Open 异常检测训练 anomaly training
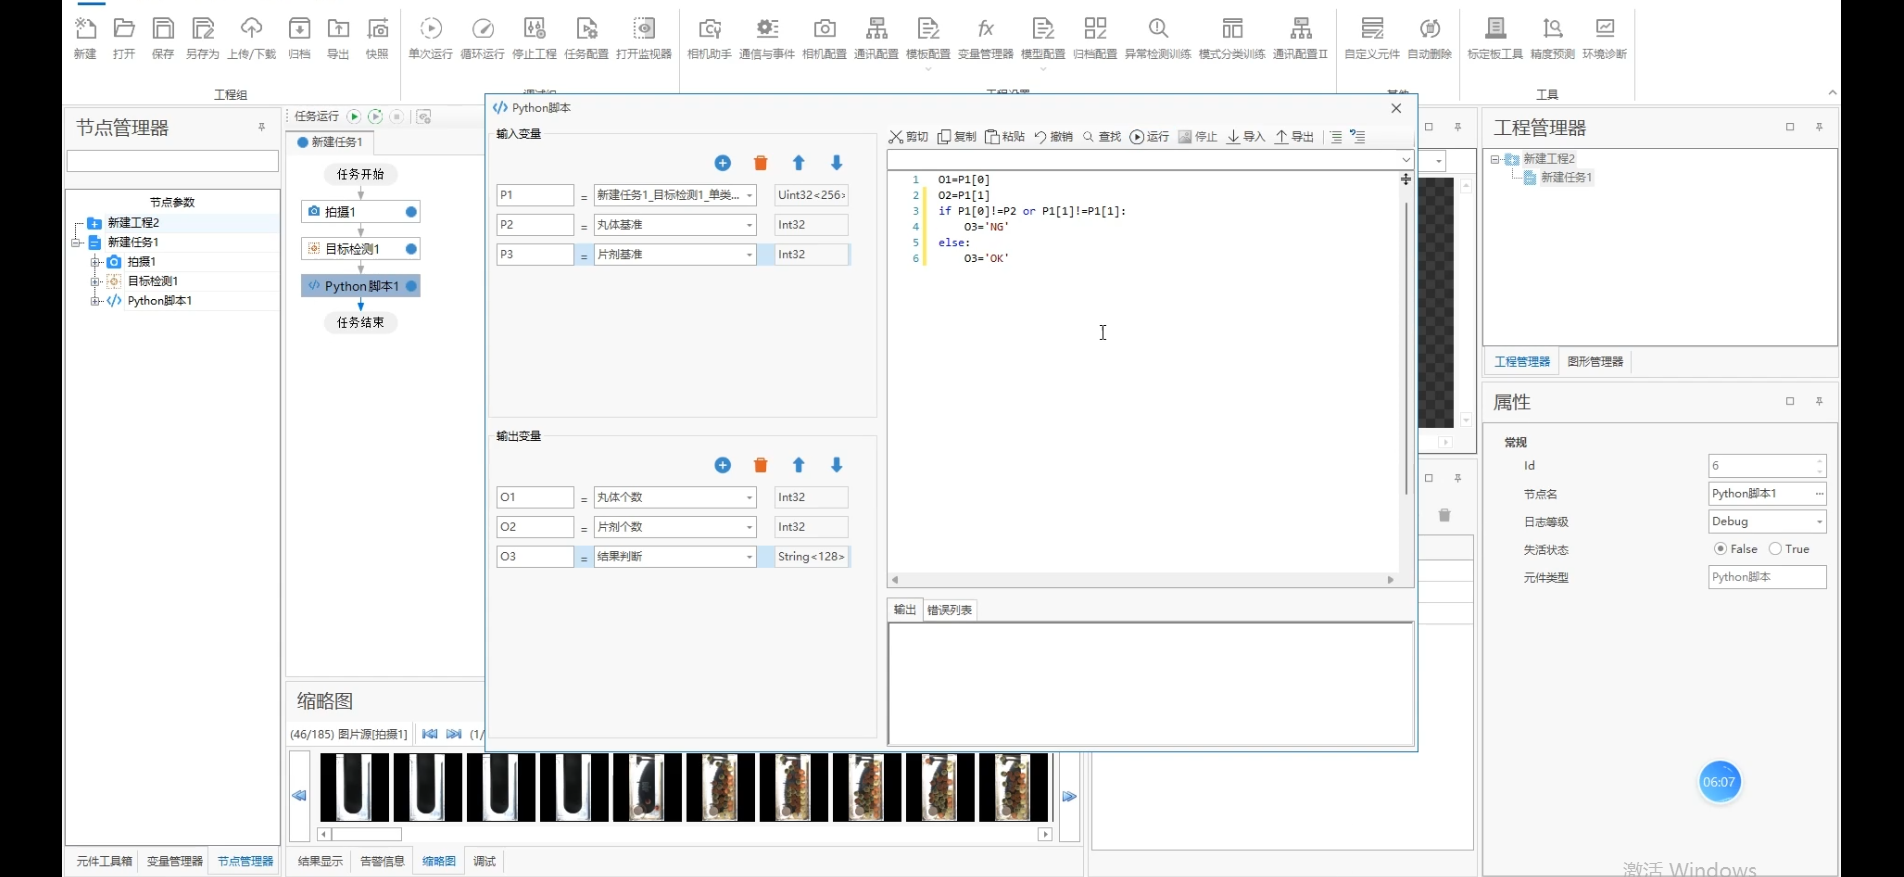The image size is (1904, 877). pyautogui.click(x=1158, y=38)
